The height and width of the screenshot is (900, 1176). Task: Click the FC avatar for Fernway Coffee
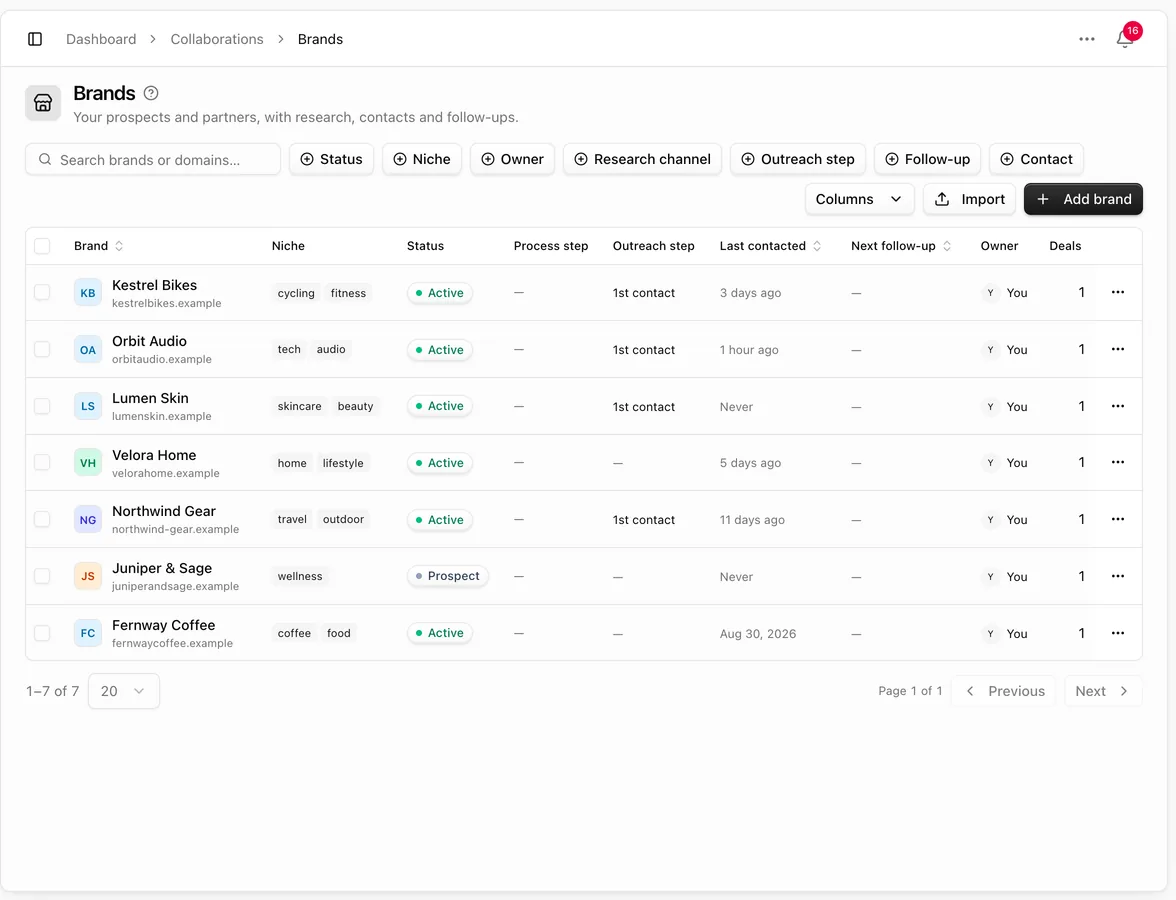88,634
